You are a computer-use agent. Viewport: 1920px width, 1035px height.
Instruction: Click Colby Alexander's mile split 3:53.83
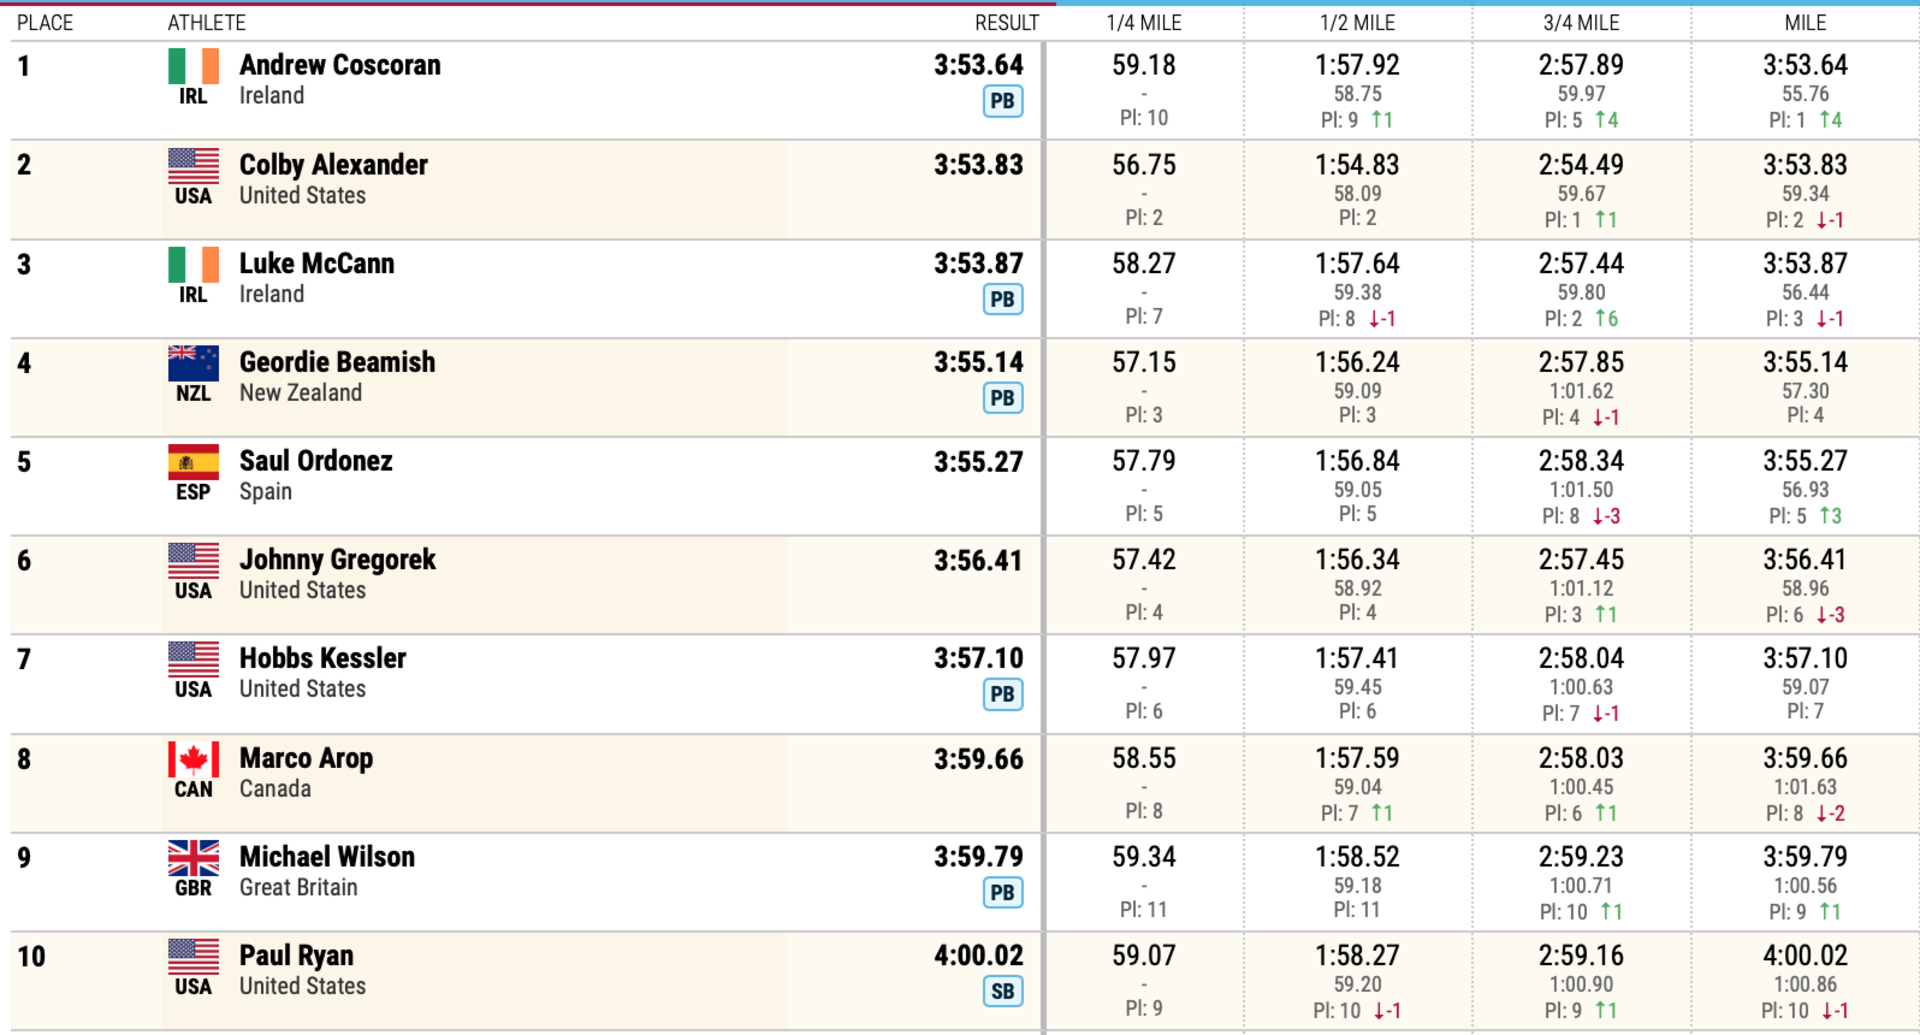[x=1804, y=165]
